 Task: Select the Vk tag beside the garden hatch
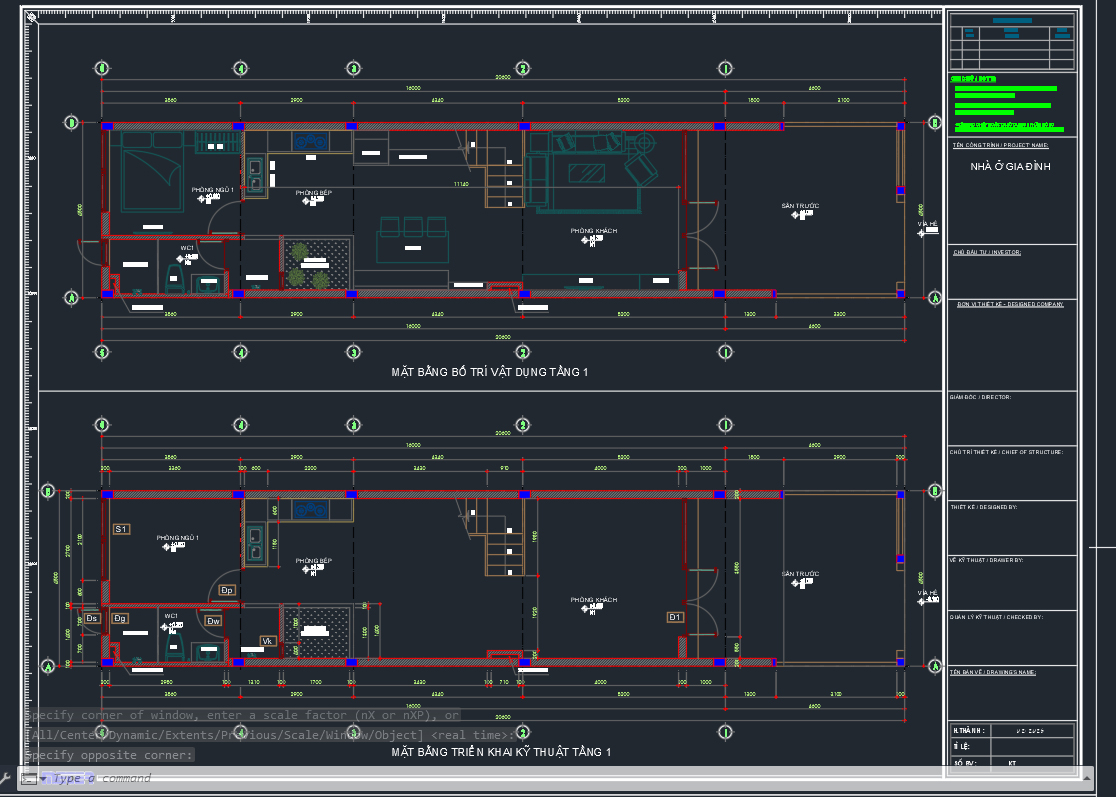[x=267, y=640]
